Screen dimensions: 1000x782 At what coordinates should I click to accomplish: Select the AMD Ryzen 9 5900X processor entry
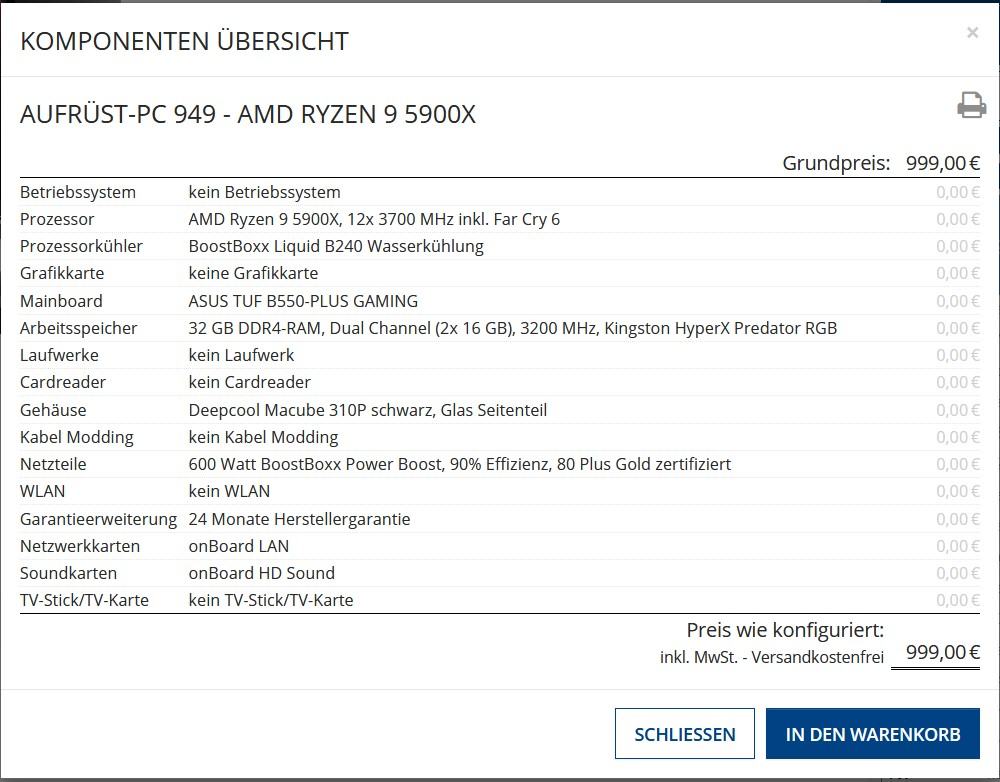(374, 219)
